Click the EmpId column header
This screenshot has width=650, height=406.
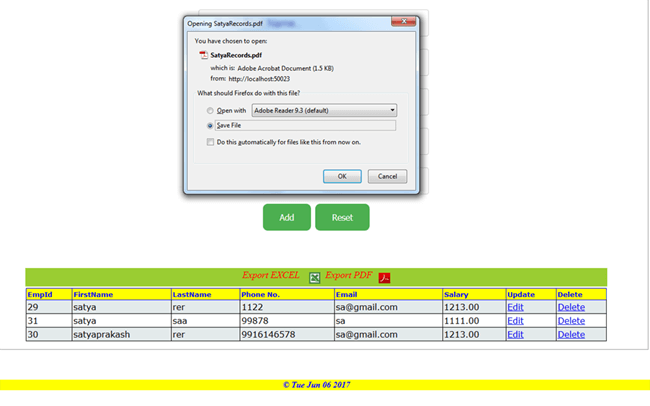pyautogui.click(x=49, y=294)
